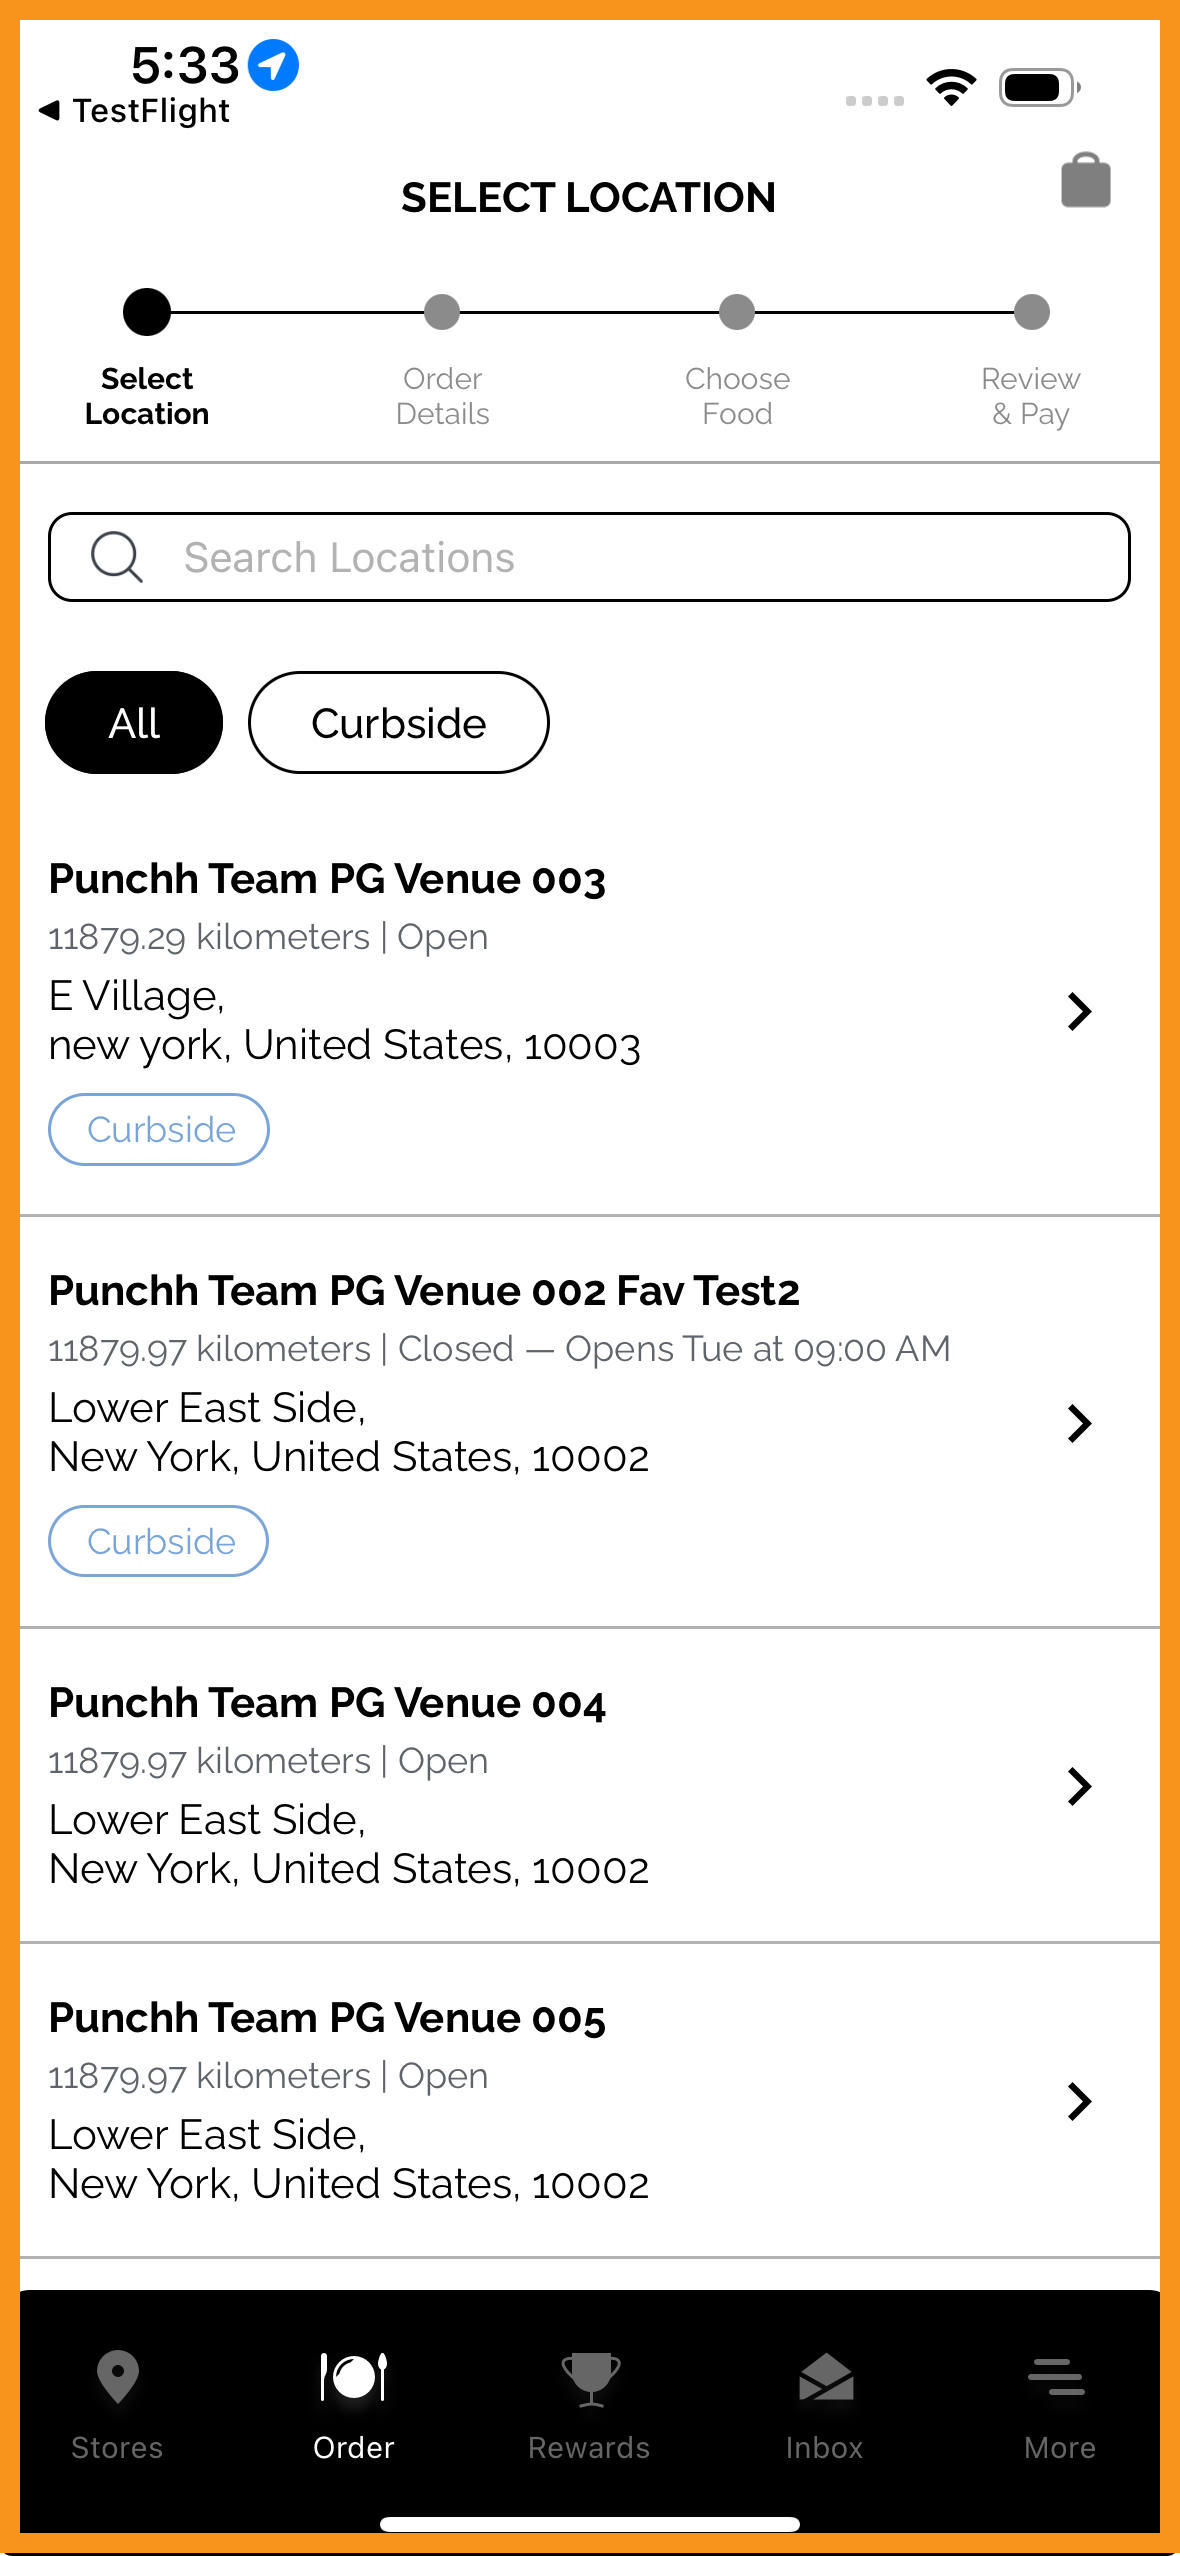Image resolution: width=1180 pixels, height=2556 pixels.
Task: Tap Curbside tag under Venue 003
Action: point(159,1129)
